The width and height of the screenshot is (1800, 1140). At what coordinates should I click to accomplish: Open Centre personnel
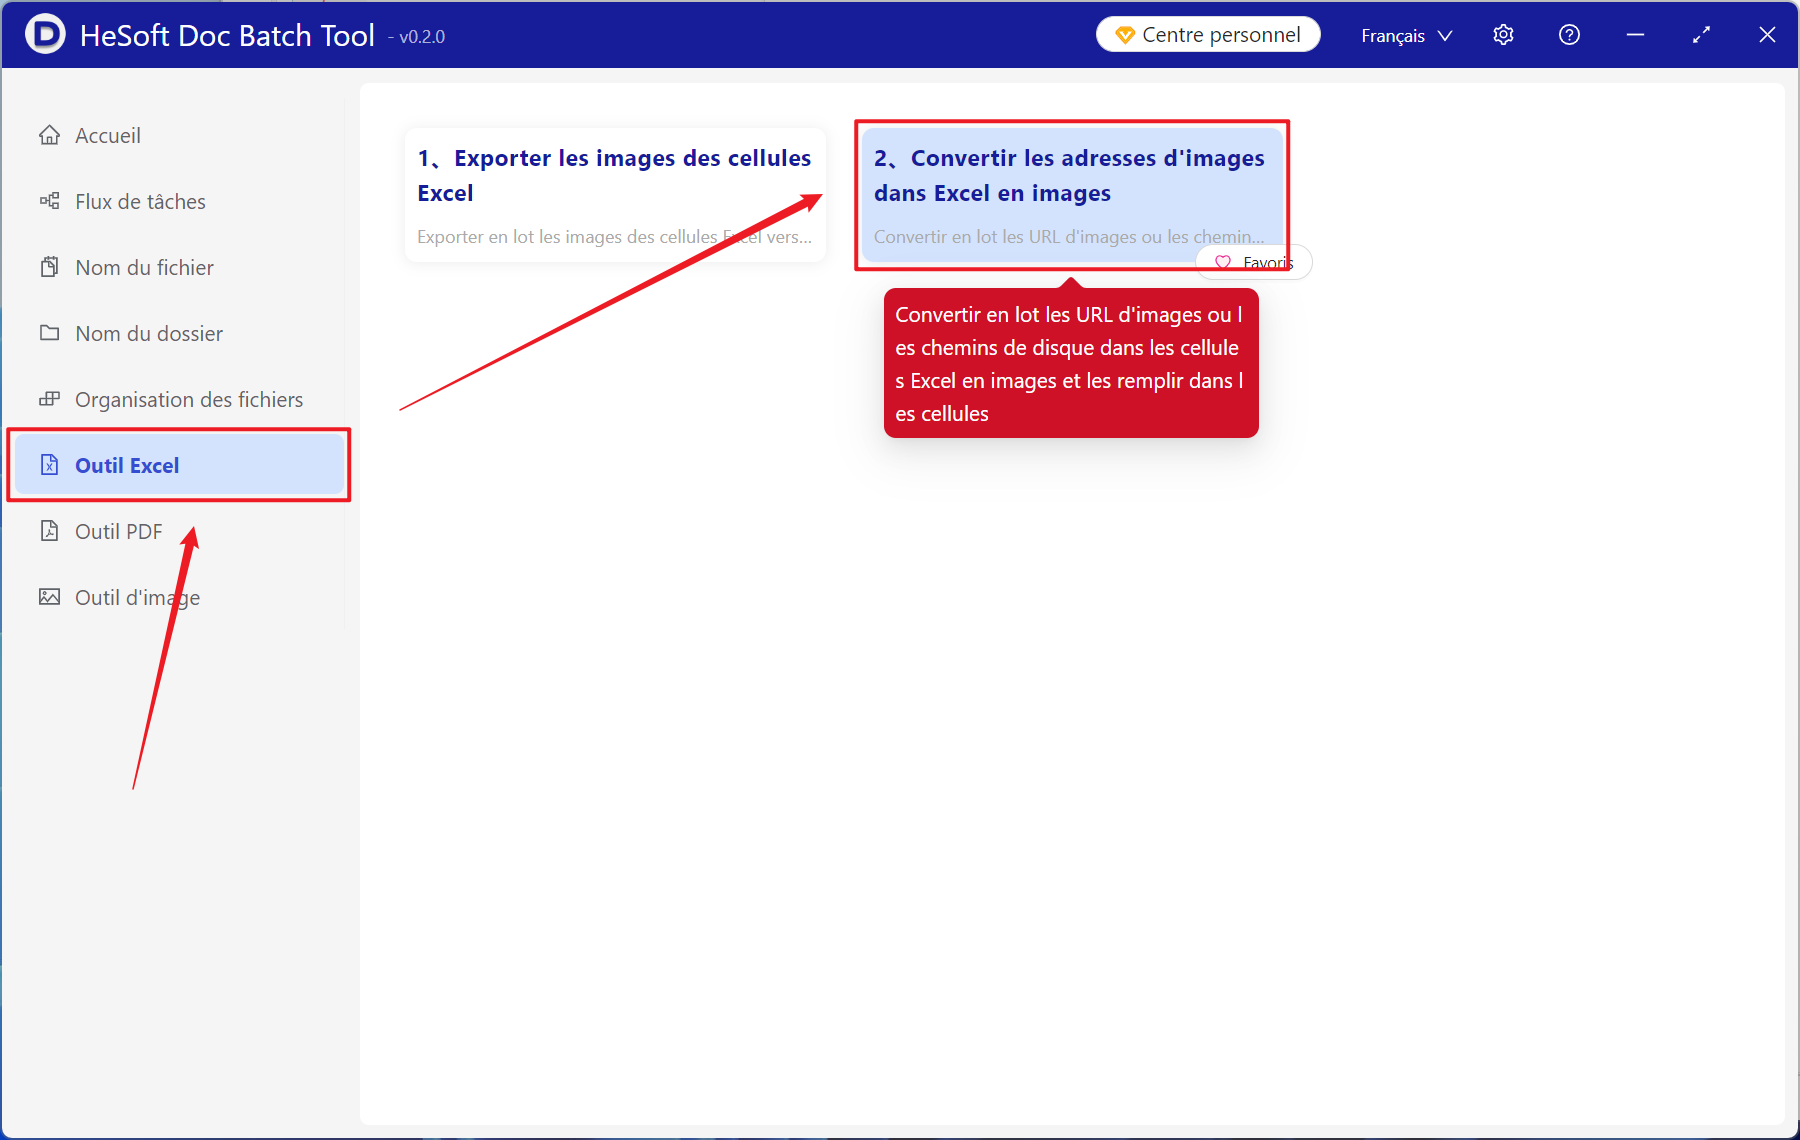(x=1208, y=35)
